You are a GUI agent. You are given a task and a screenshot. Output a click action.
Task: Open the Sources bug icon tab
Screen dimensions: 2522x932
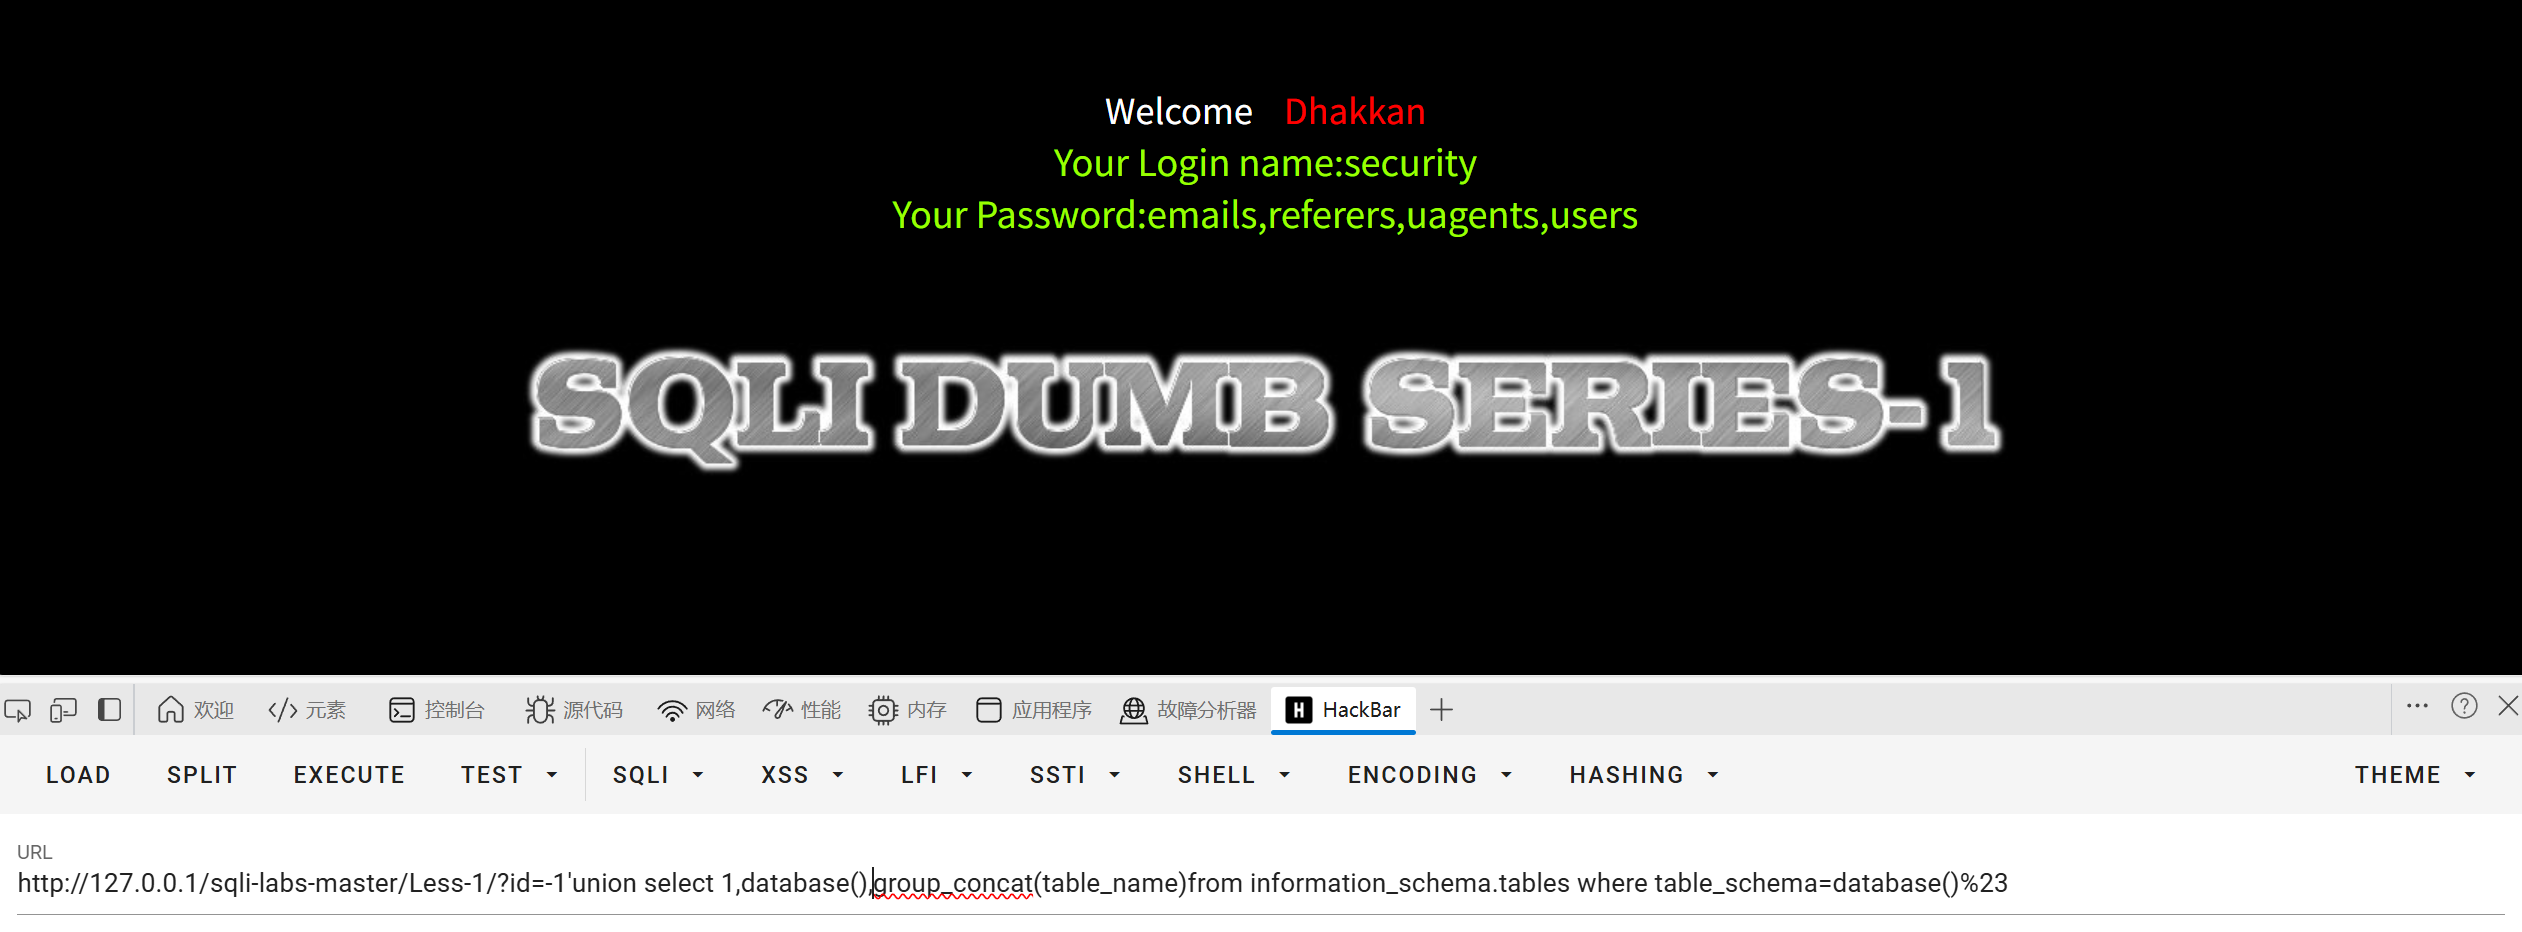[x=574, y=710]
